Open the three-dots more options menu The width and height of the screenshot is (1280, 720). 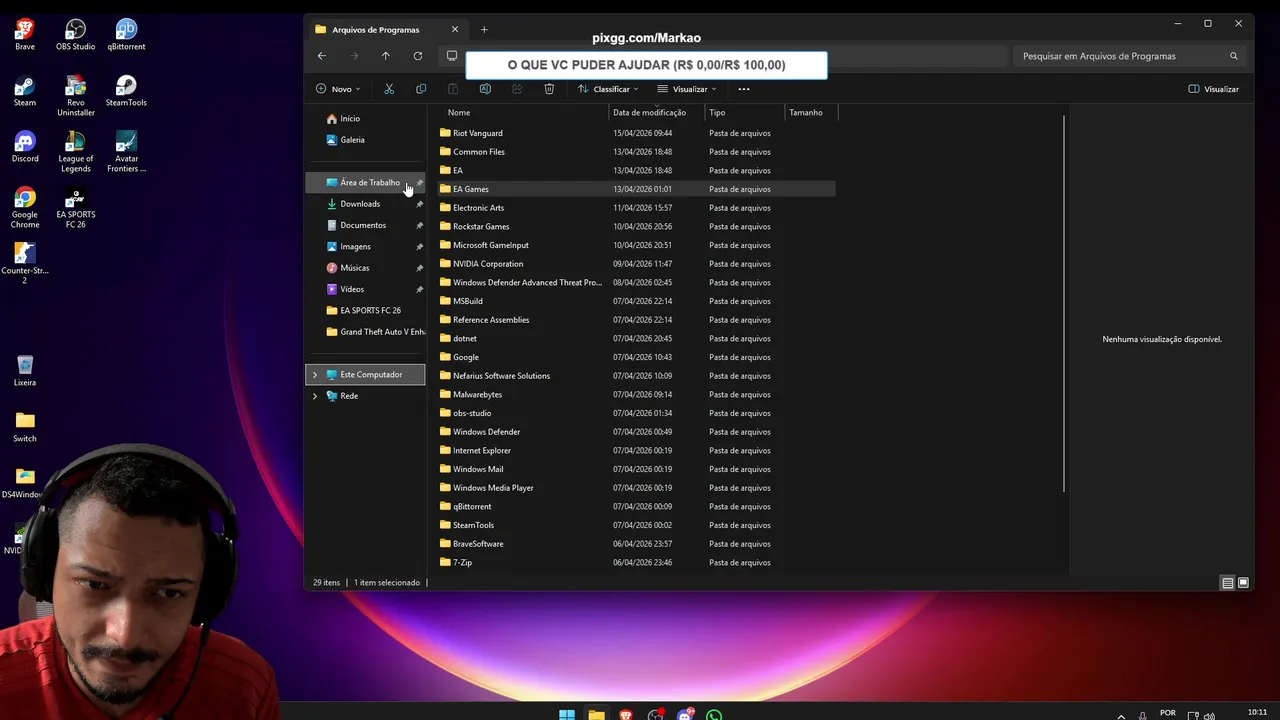pyautogui.click(x=743, y=89)
